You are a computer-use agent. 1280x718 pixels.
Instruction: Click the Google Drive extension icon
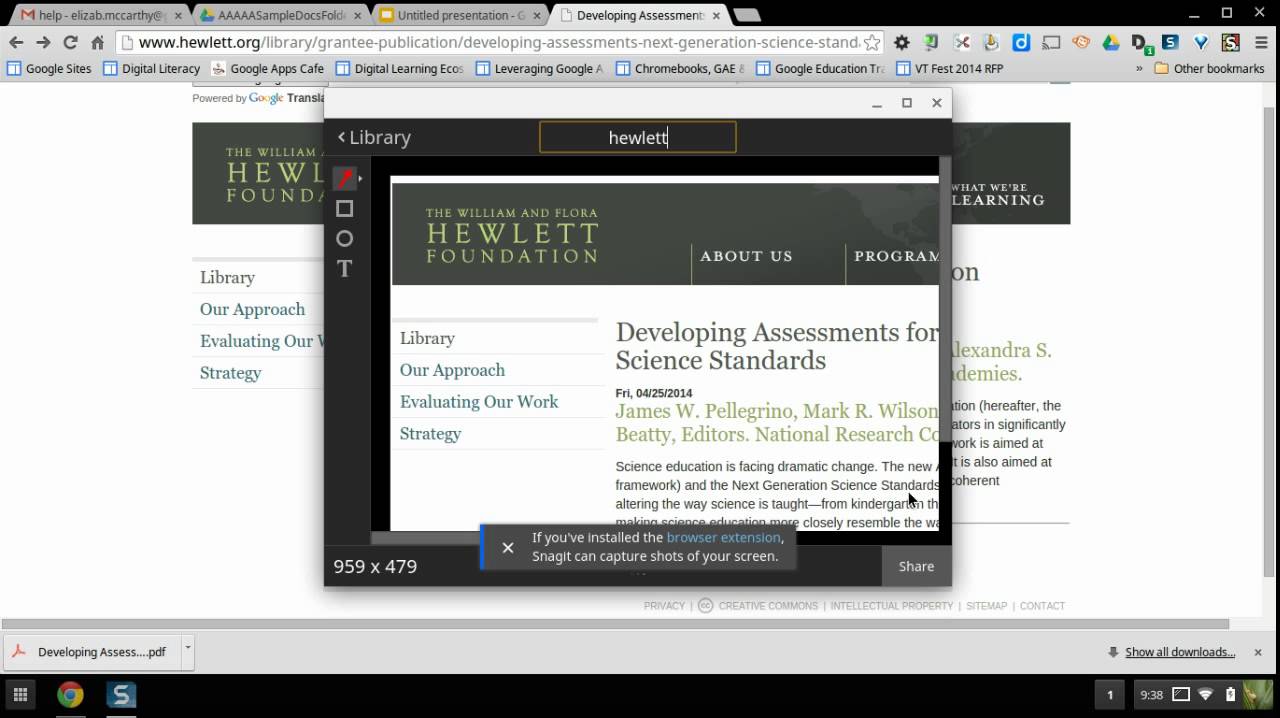click(1111, 42)
